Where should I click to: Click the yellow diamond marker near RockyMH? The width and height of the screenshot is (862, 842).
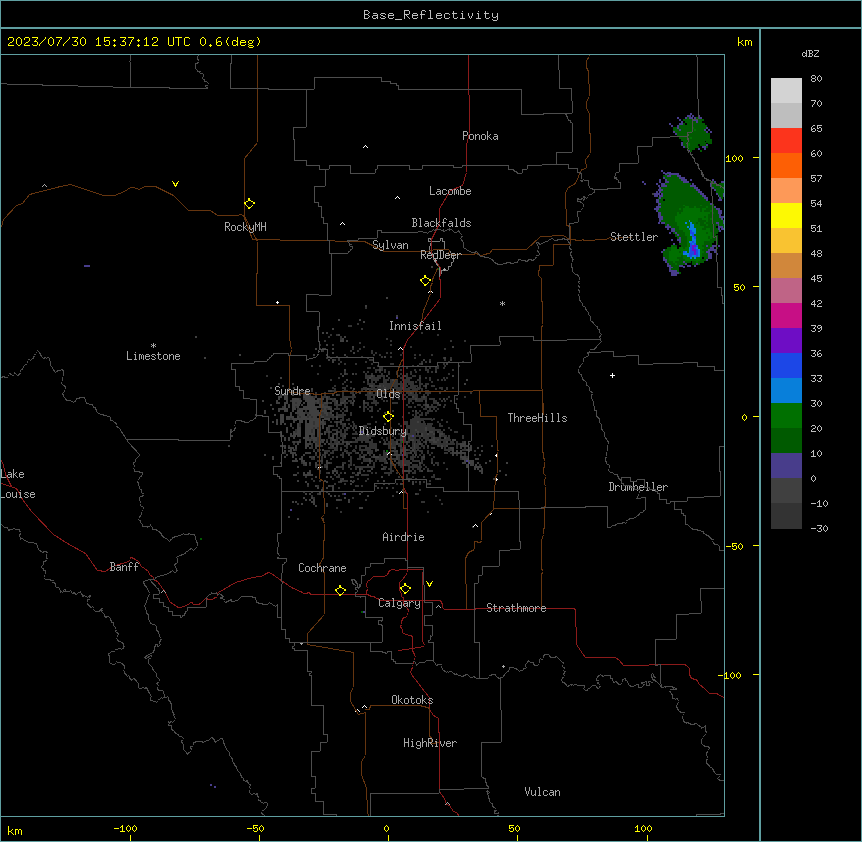tap(249, 204)
